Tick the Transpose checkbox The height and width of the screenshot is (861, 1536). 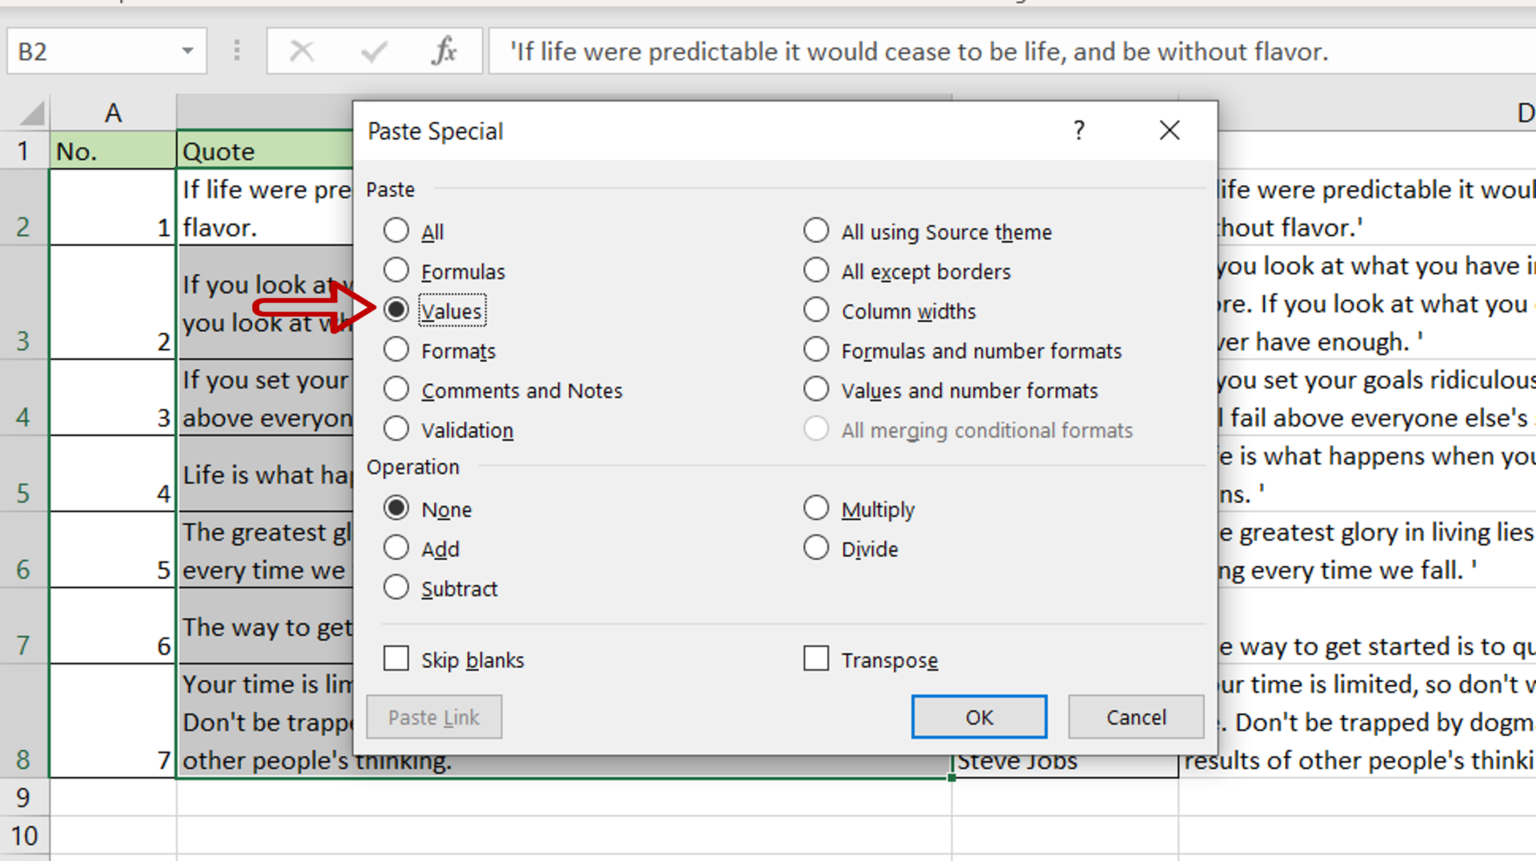(816, 658)
